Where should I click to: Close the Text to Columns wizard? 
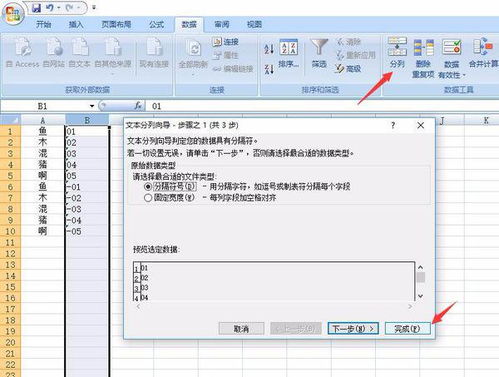(x=421, y=125)
